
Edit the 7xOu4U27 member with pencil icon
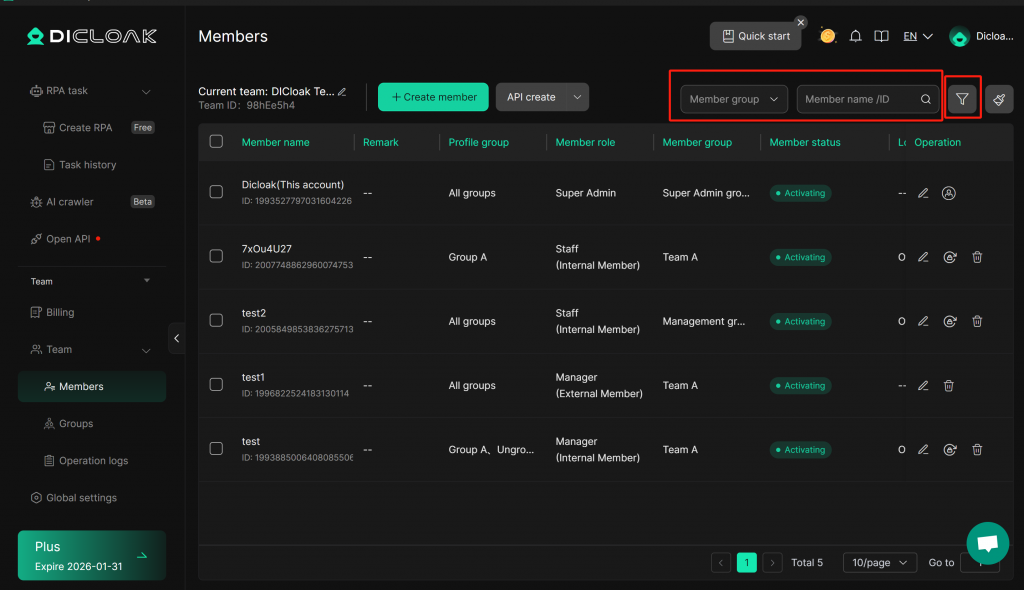[x=923, y=257]
